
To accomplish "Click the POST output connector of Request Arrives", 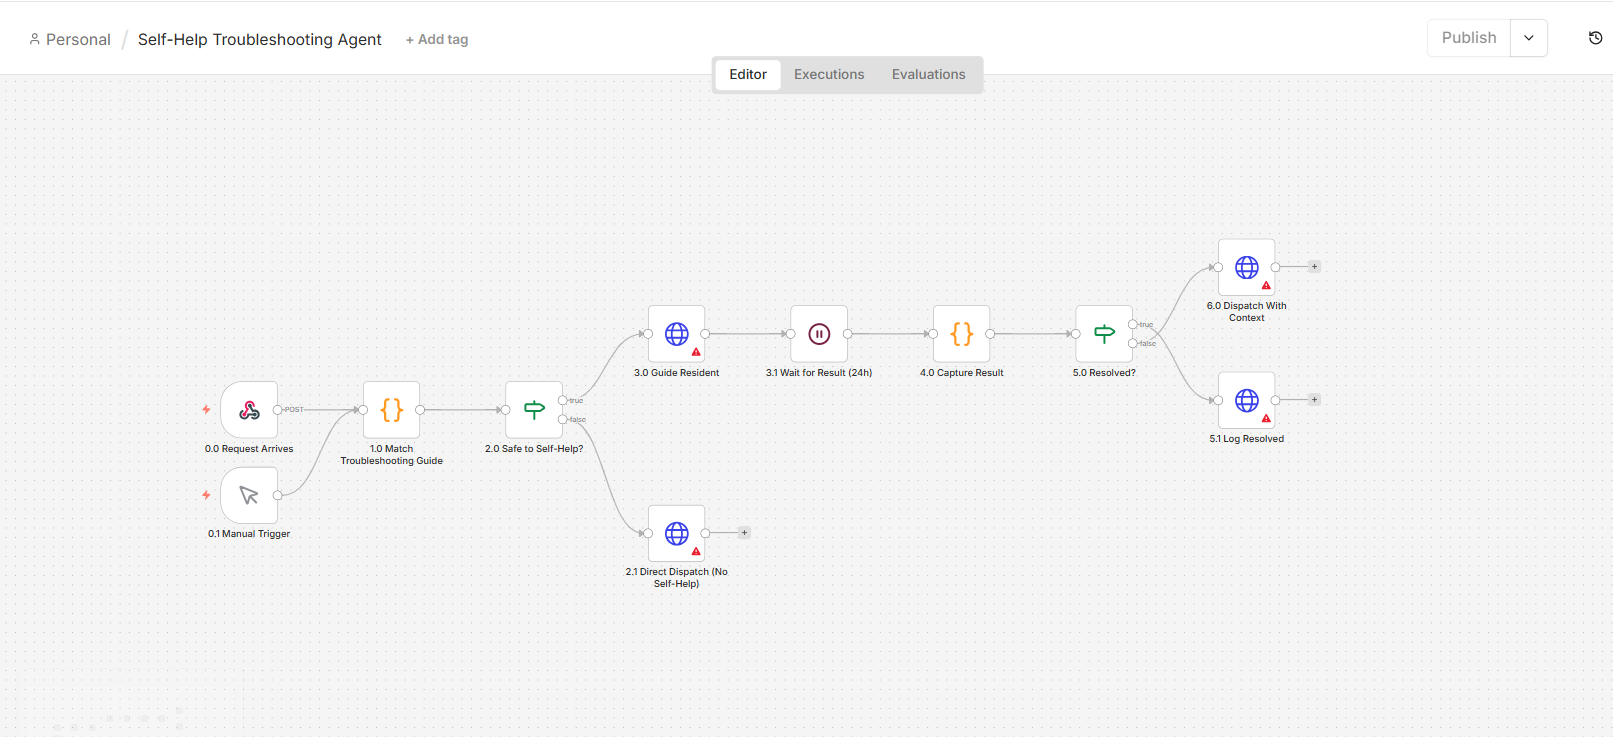I will (278, 410).
